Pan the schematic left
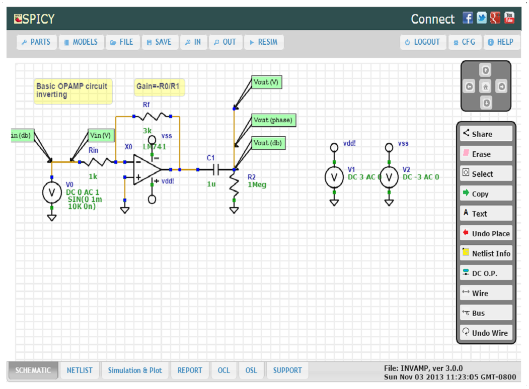This screenshot has height=389, width=529. point(469,86)
